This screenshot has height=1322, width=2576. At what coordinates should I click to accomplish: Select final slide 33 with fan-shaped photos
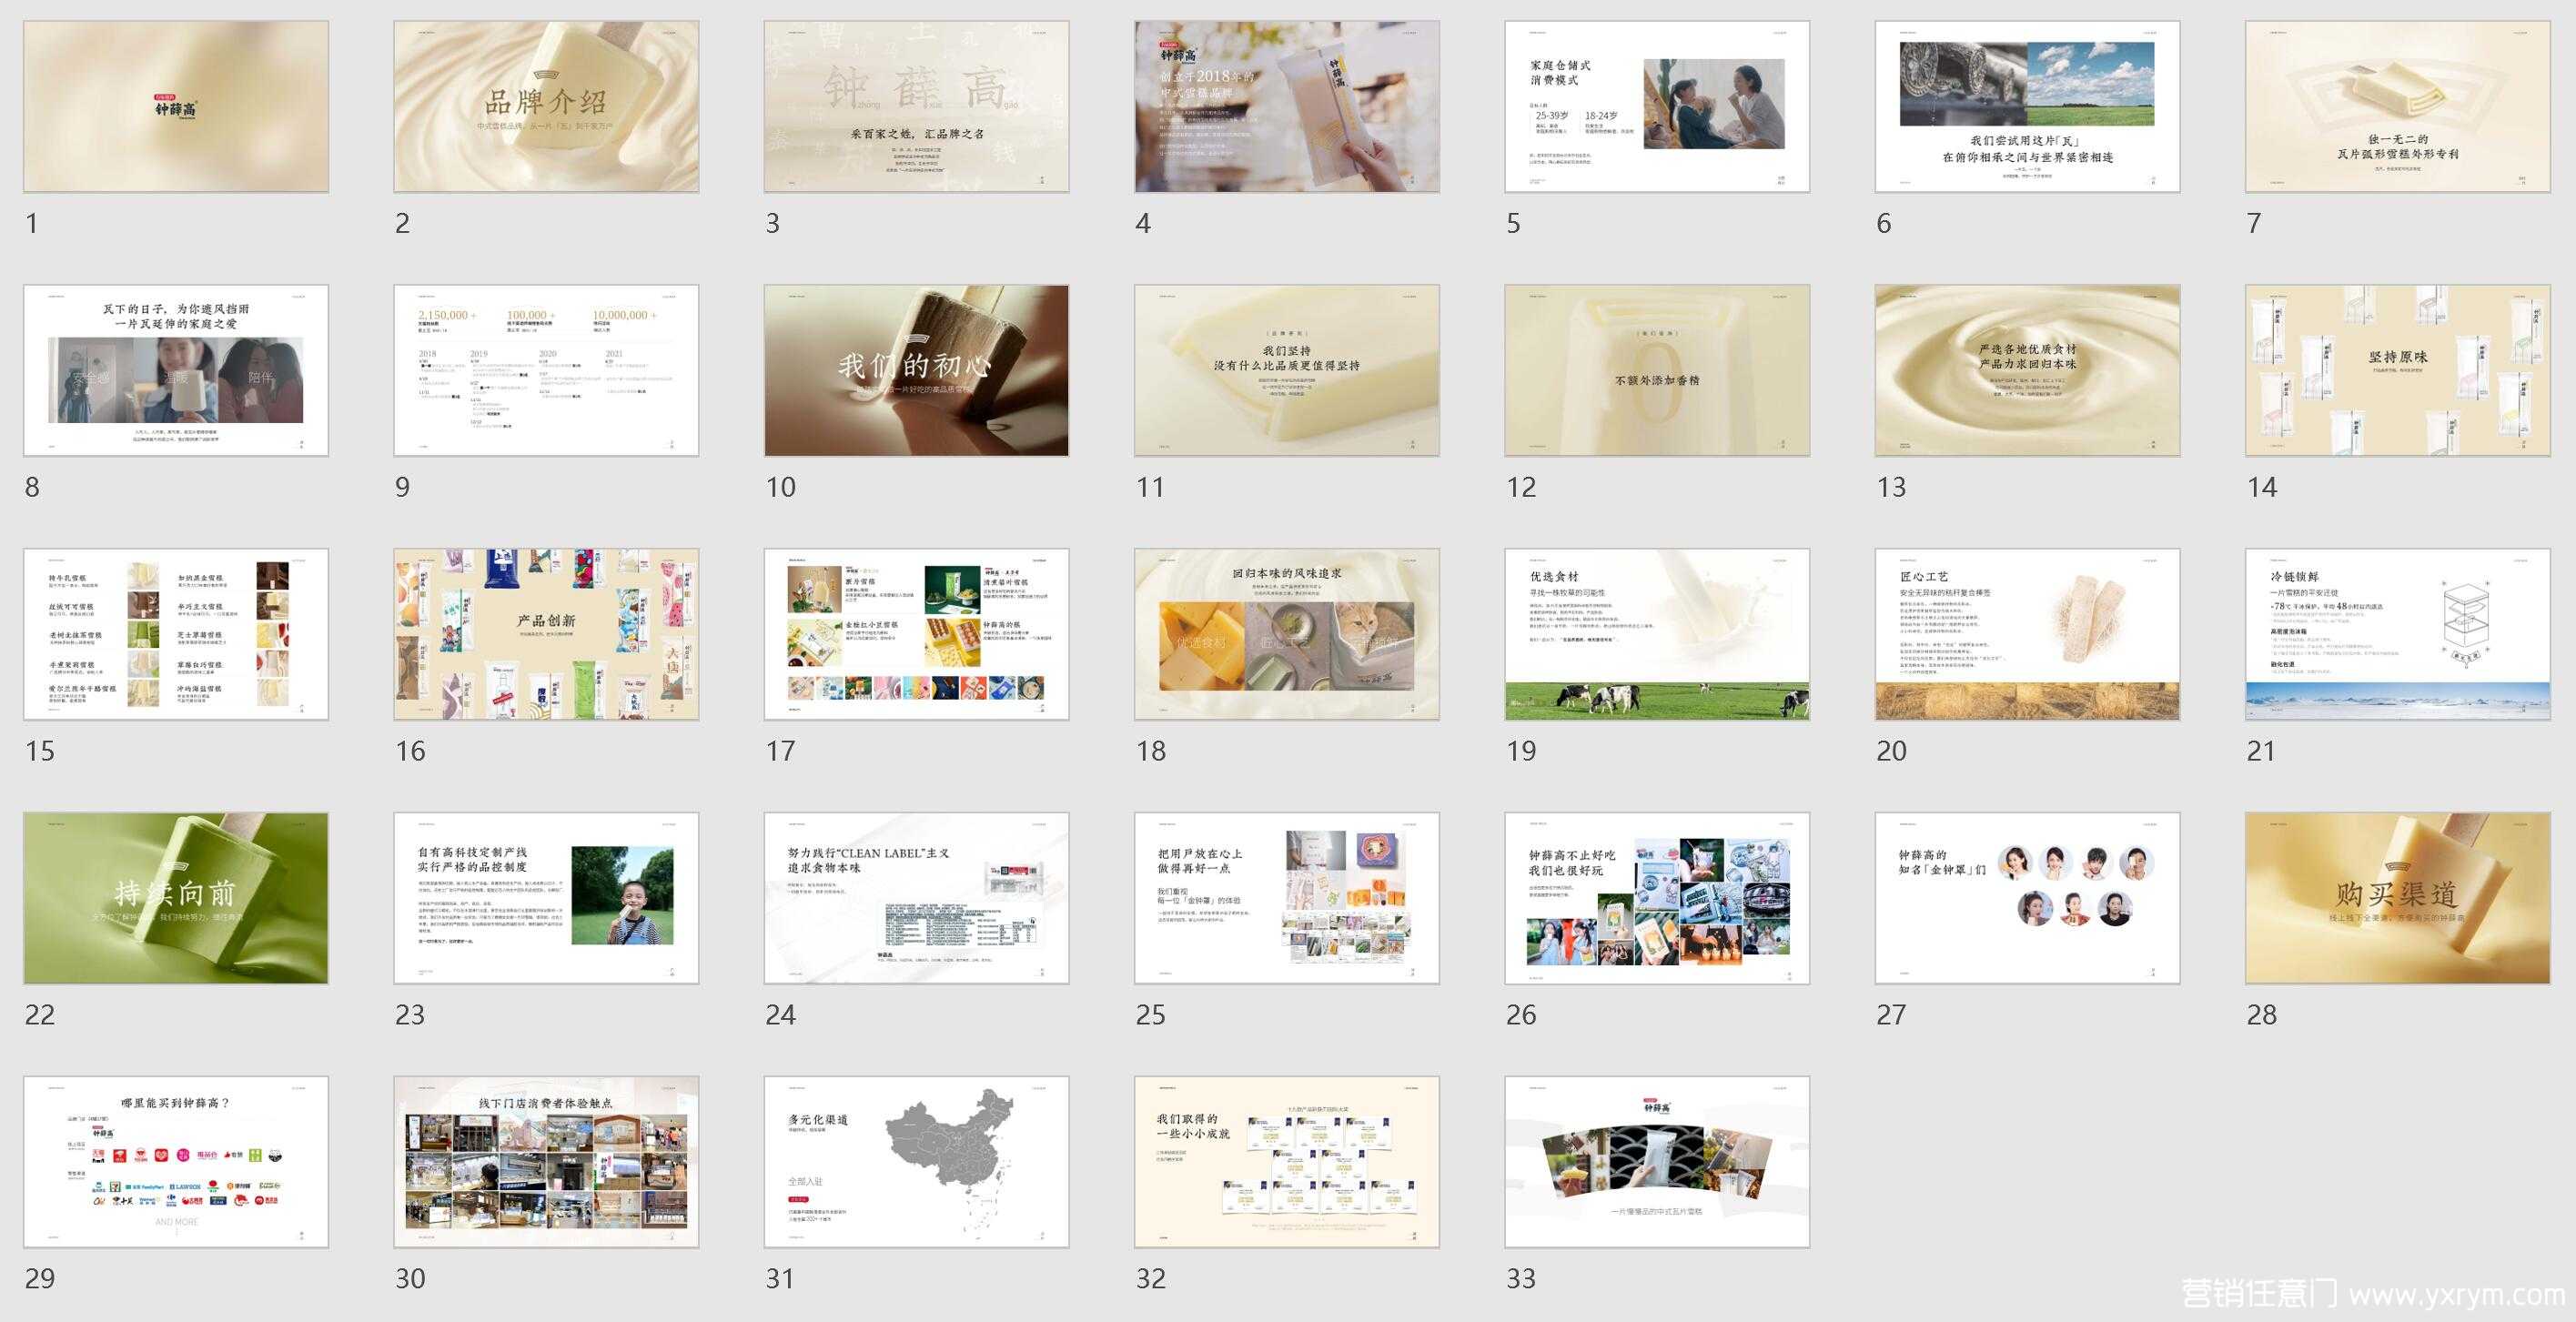coord(1657,1162)
